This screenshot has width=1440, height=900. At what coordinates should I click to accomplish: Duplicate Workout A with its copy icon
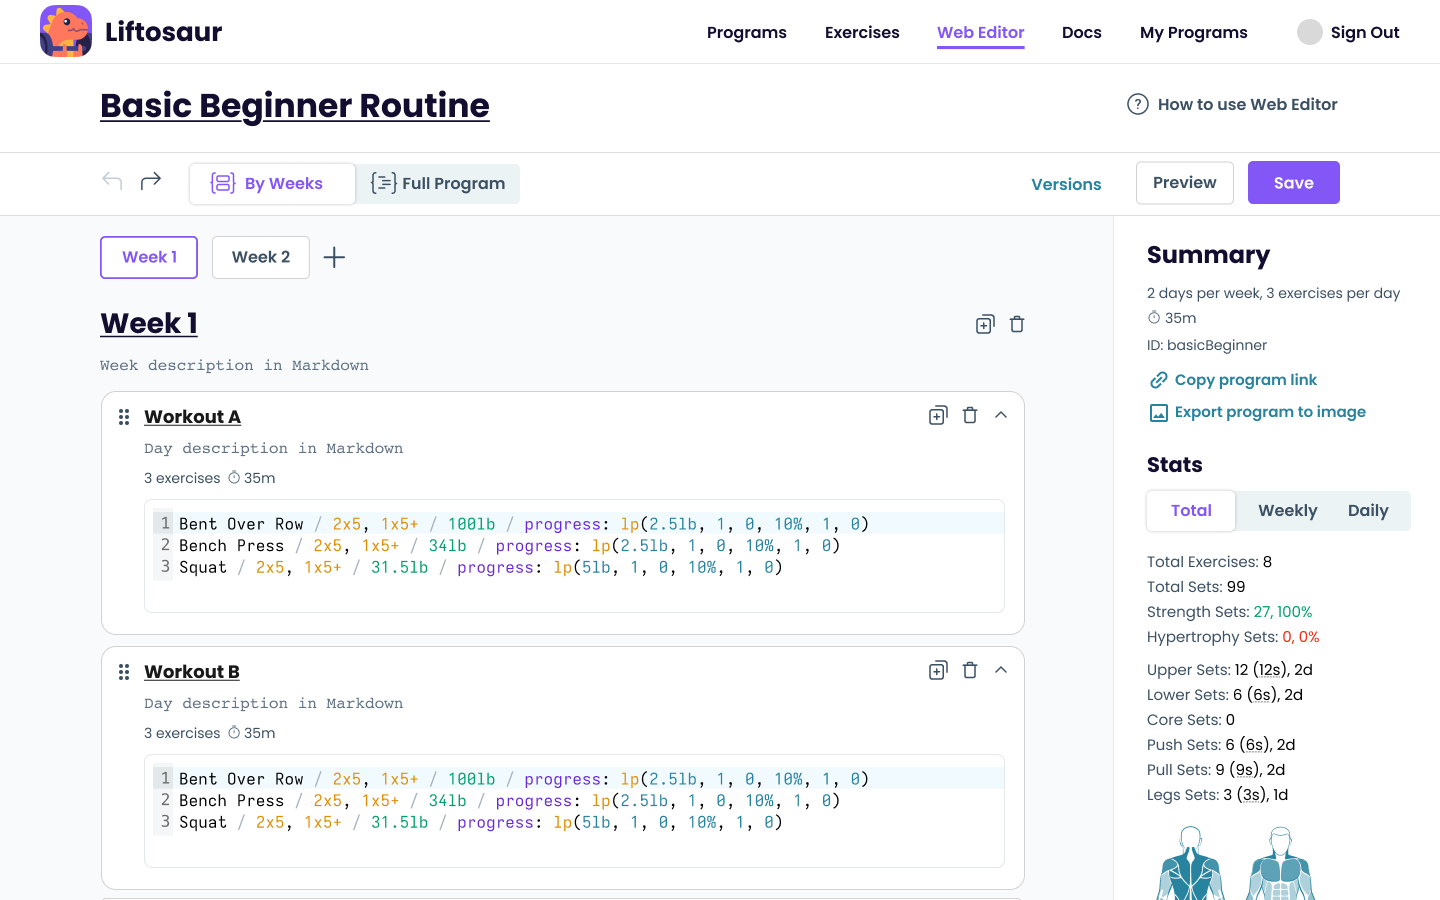click(937, 414)
